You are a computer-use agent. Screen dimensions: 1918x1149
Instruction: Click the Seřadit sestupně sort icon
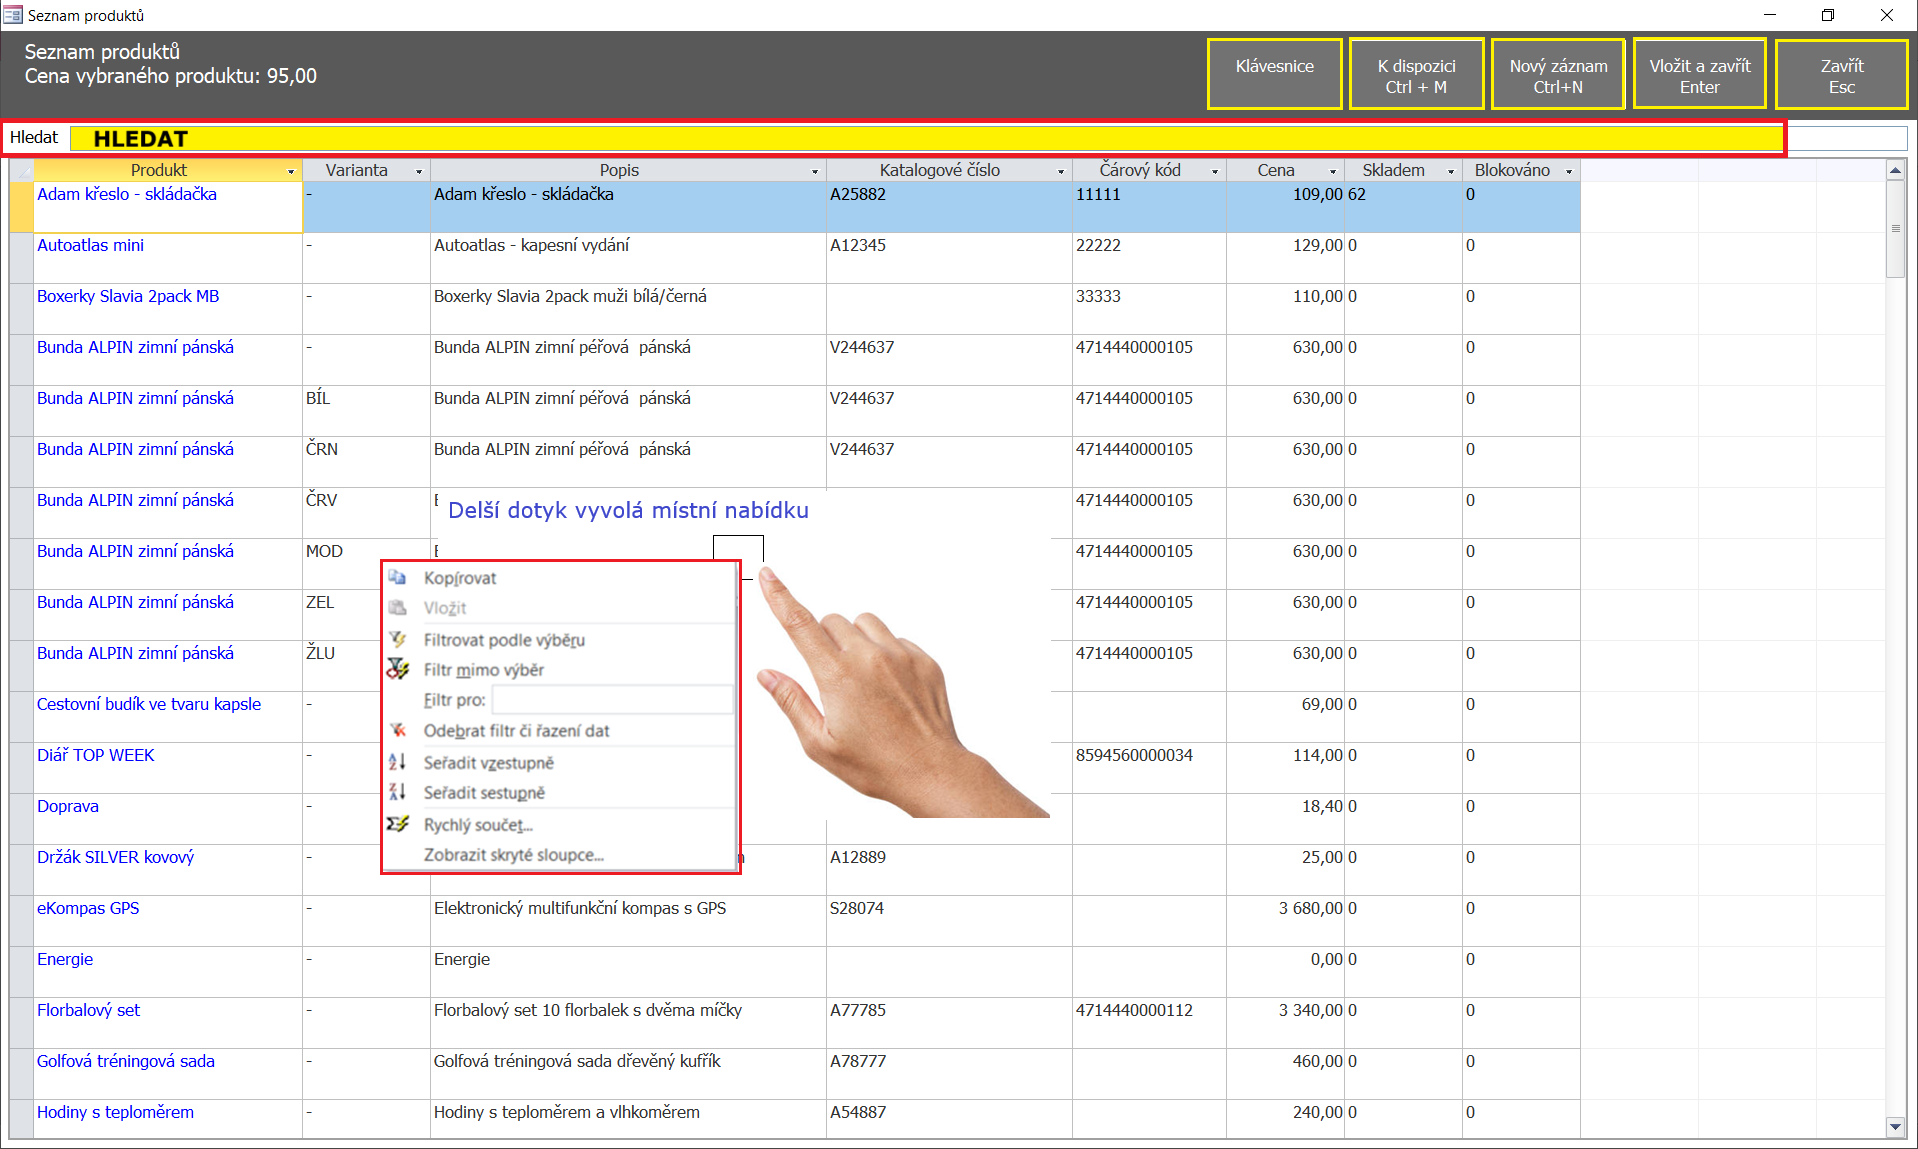point(398,793)
